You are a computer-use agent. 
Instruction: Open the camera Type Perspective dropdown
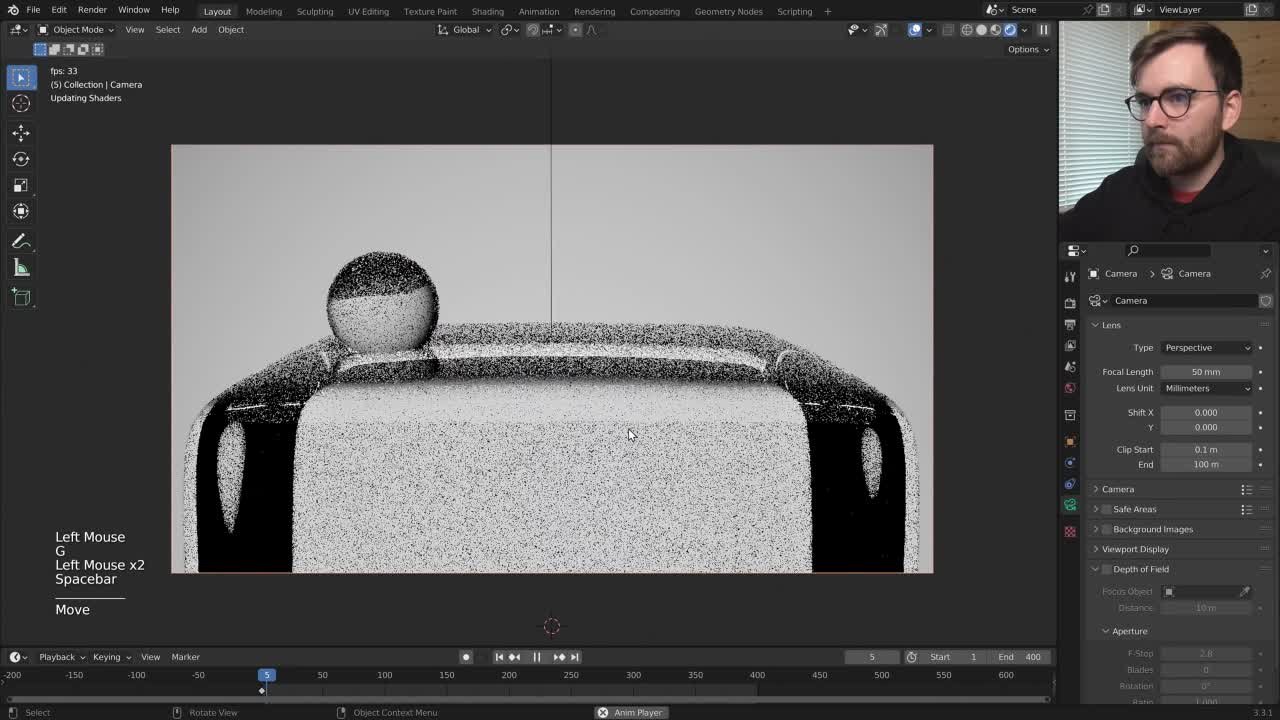click(1206, 348)
